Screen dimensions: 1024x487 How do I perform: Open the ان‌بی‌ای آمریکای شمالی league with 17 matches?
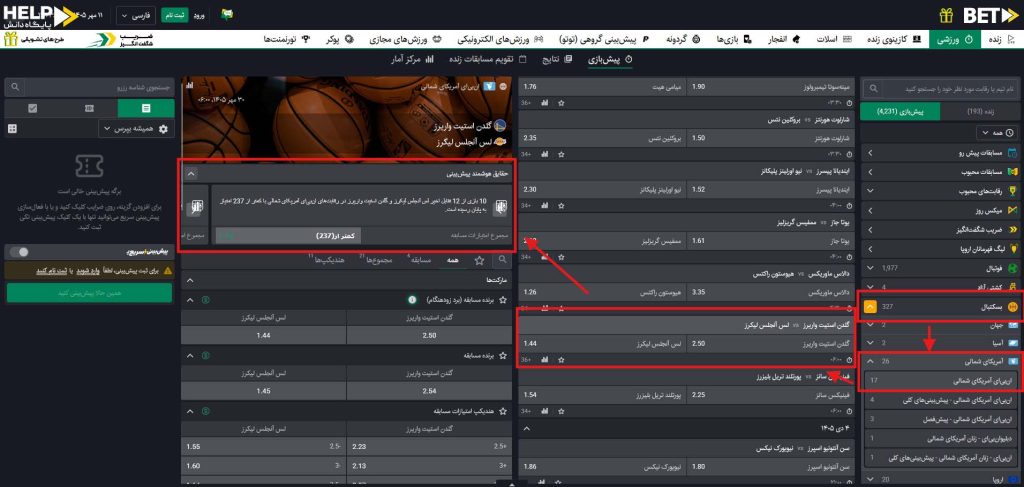click(940, 380)
